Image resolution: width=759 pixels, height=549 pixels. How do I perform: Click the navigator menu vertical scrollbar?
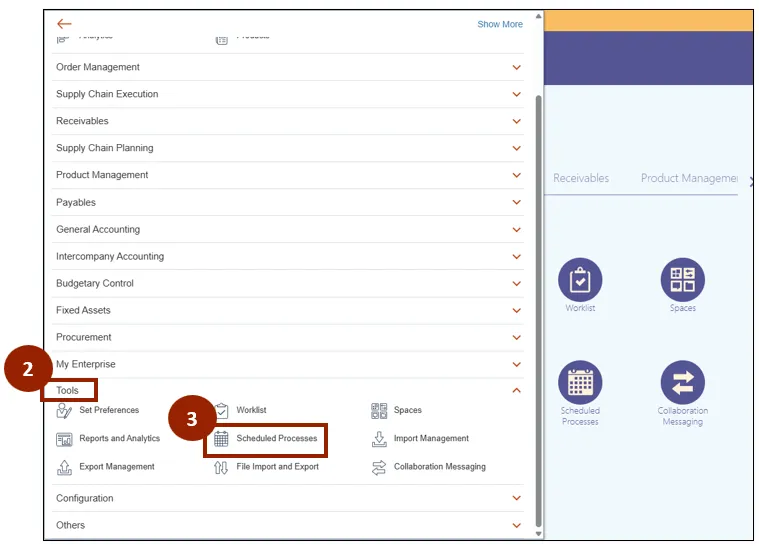(x=538, y=311)
